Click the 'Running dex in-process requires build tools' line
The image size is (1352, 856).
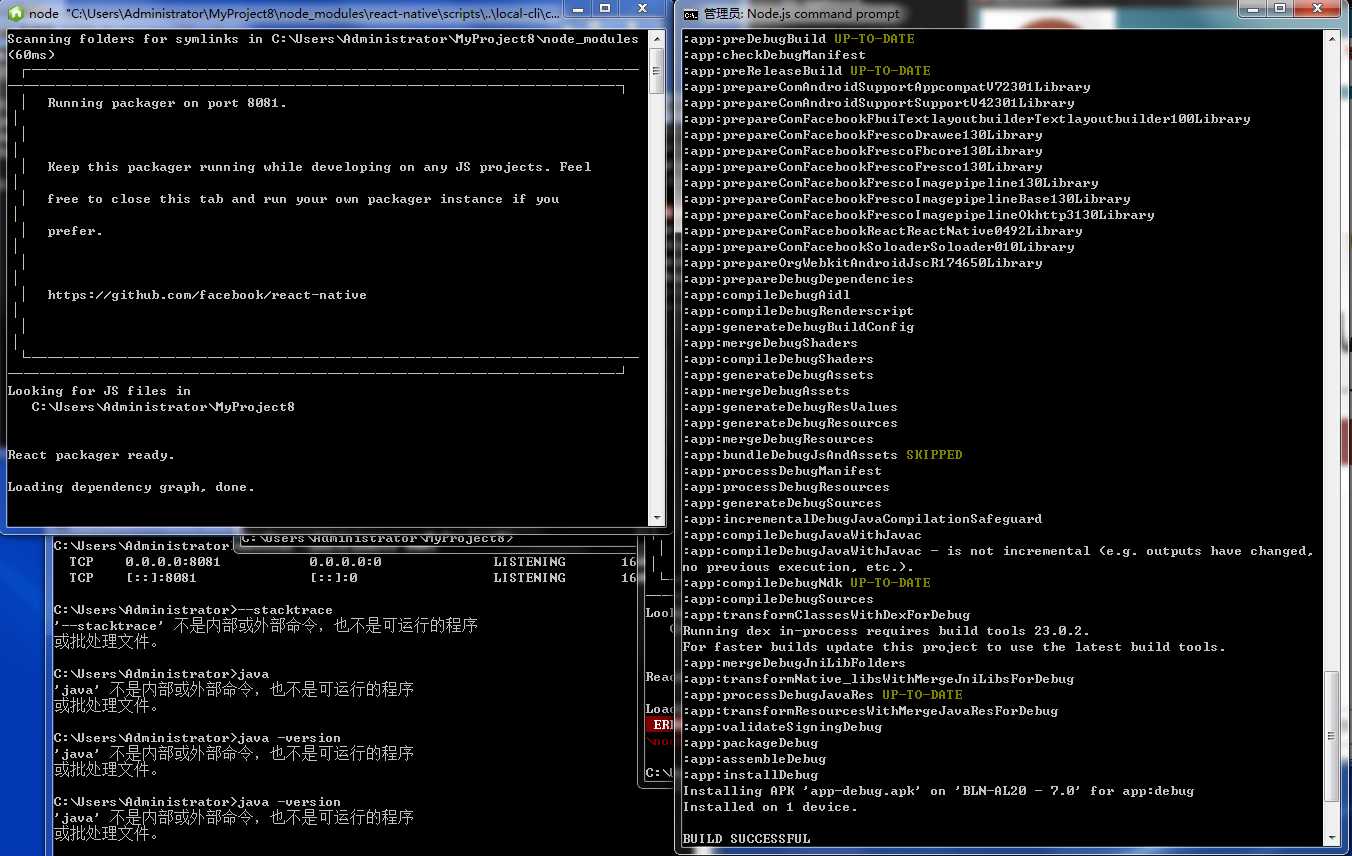coord(886,631)
